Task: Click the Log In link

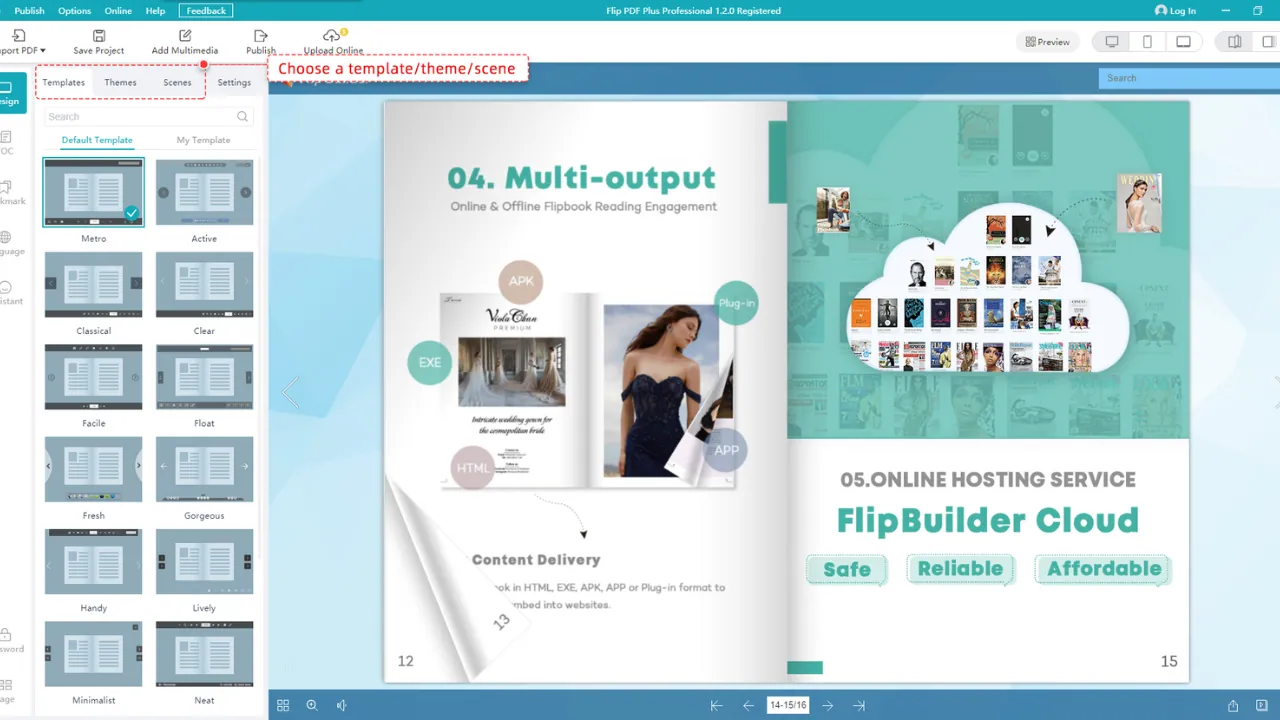Action: click(x=1175, y=11)
